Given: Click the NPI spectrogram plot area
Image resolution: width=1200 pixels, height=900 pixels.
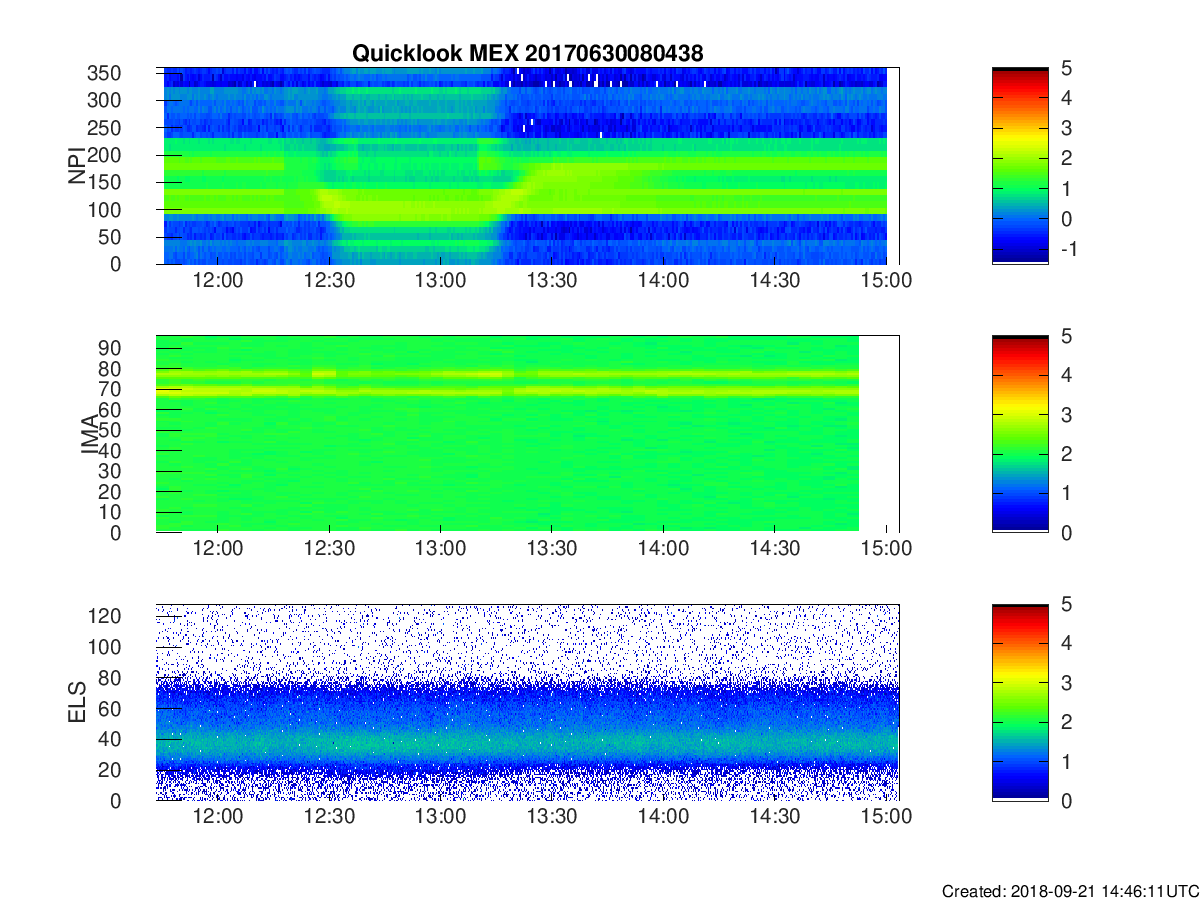Looking at the screenshot, I should tap(527, 166).
